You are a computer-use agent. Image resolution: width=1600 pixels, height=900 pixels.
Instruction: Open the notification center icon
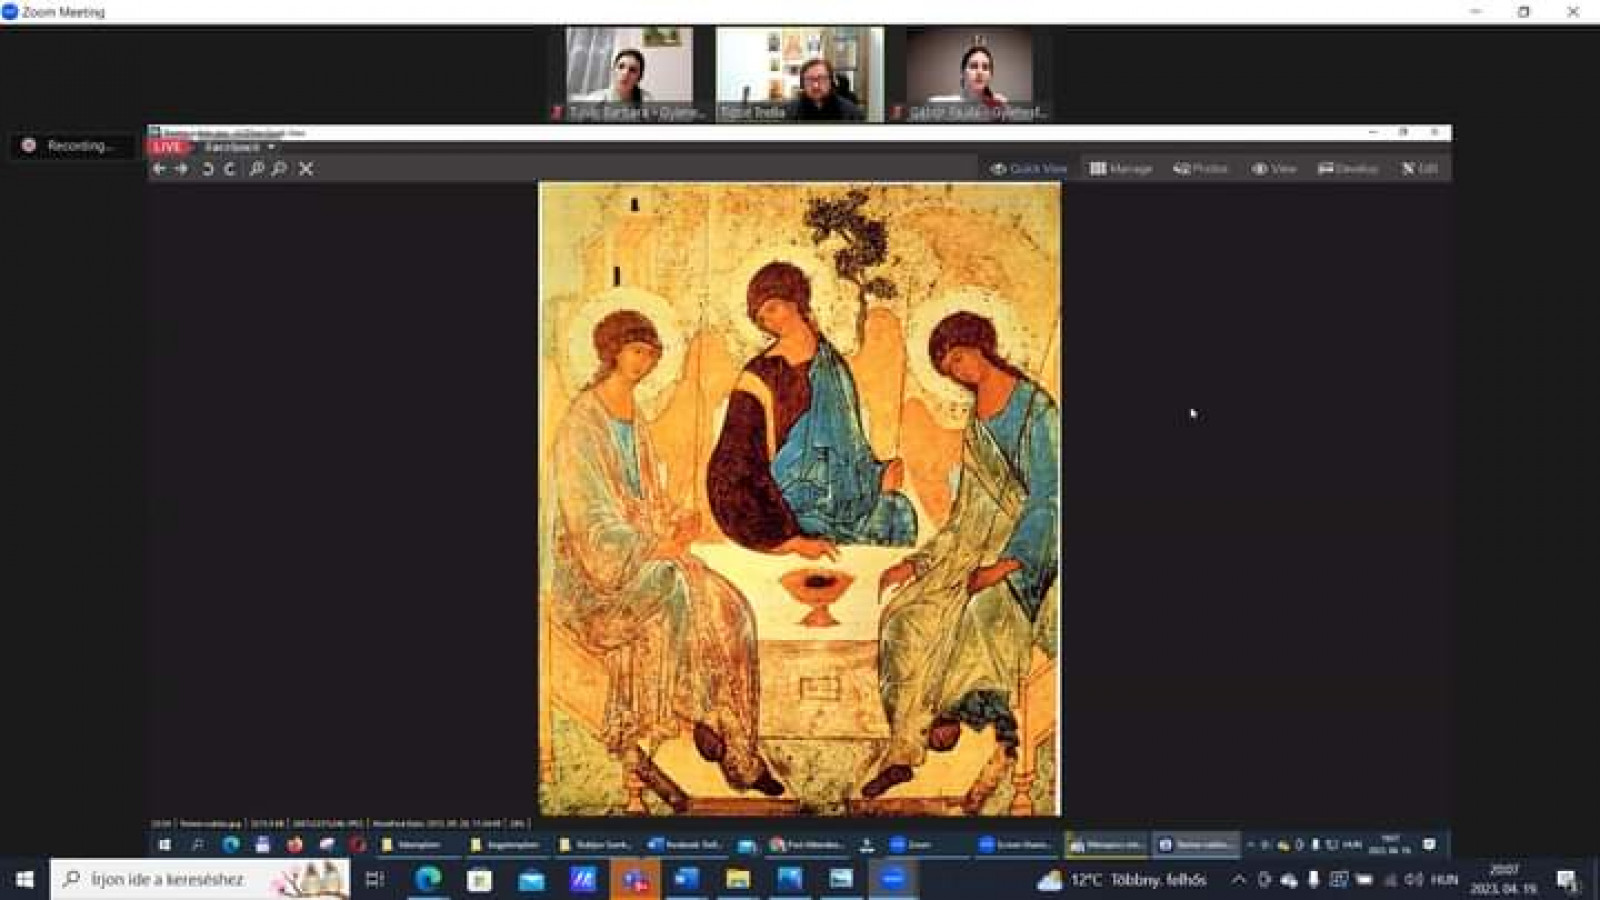pyautogui.click(x=1566, y=880)
